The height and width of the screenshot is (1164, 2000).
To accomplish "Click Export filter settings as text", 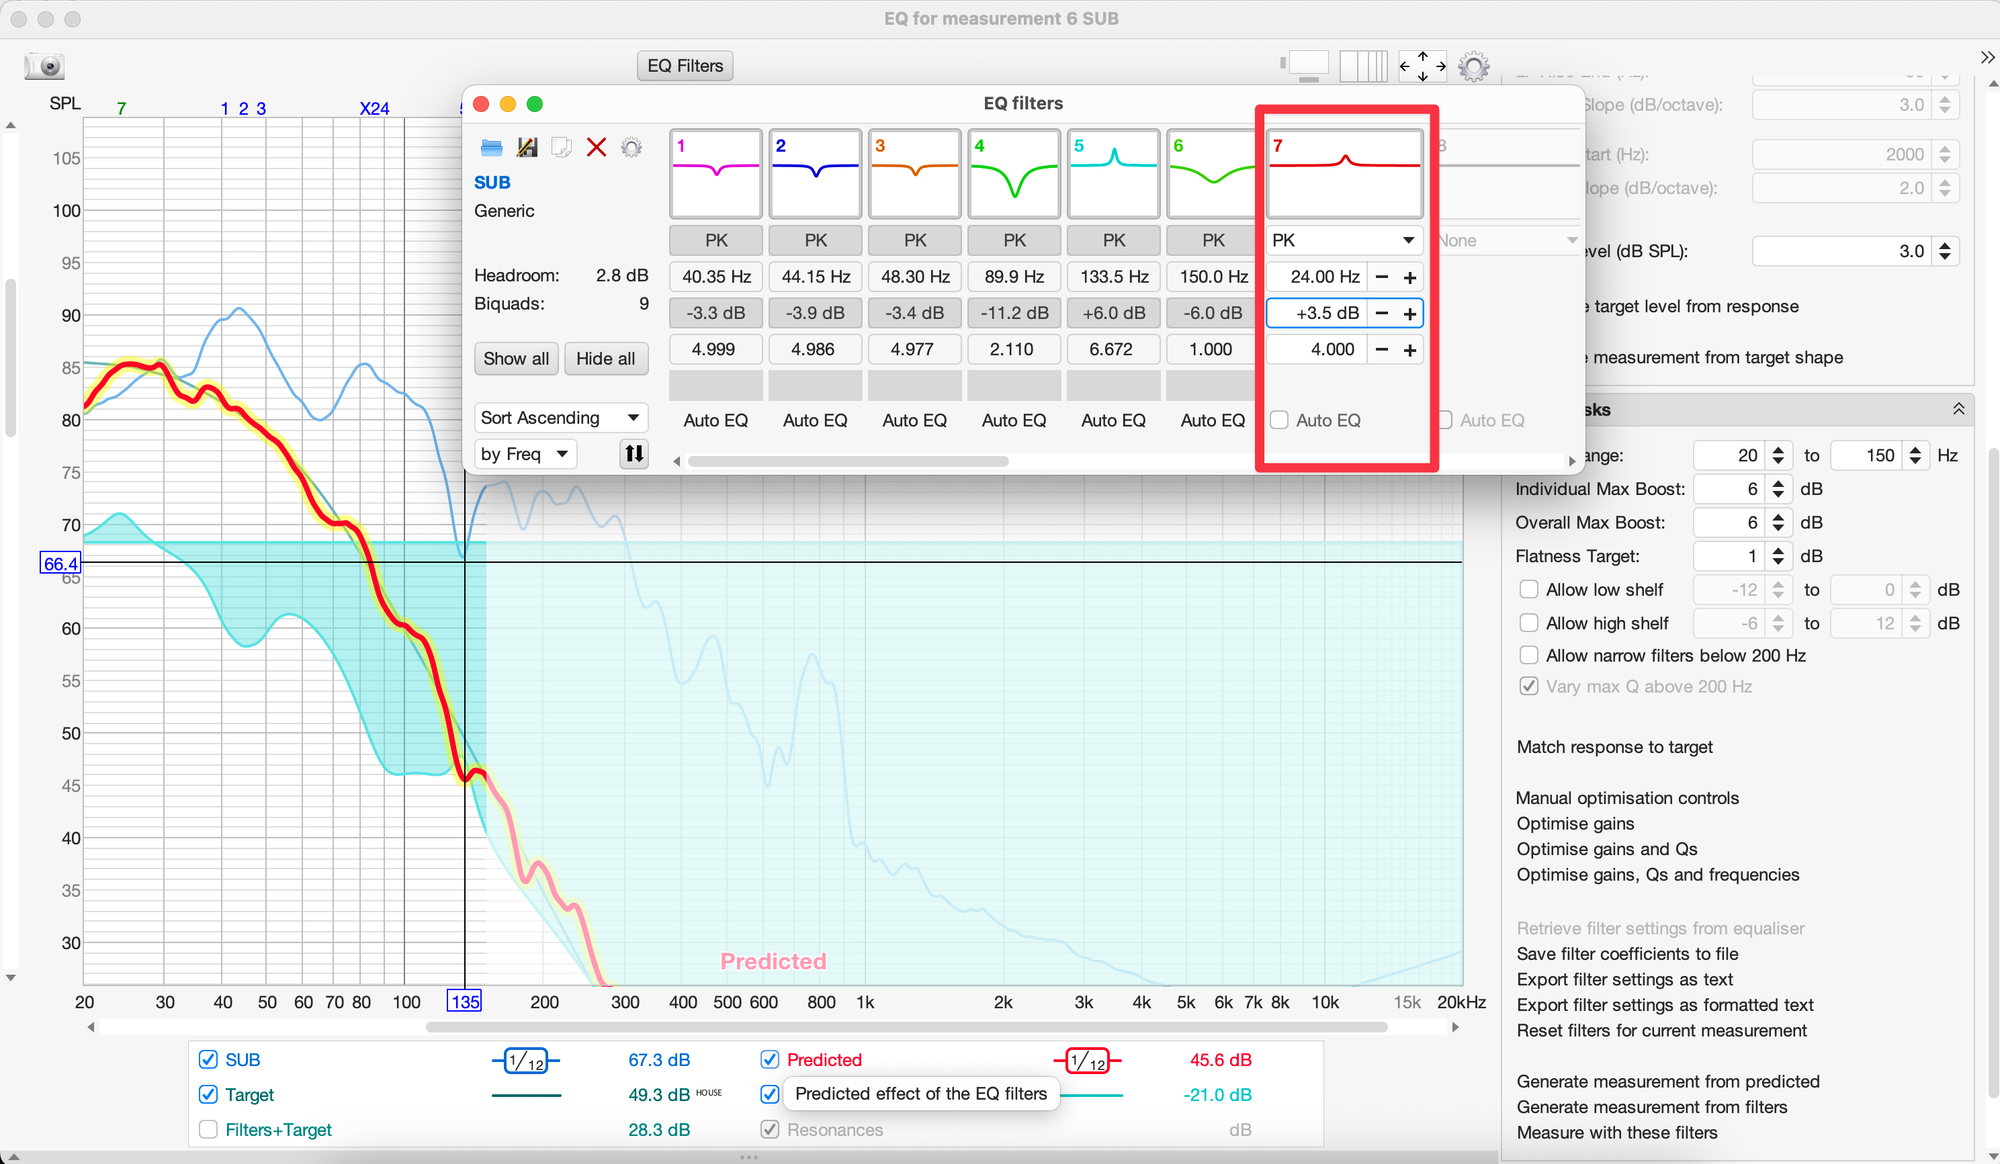I will pos(1624,979).
